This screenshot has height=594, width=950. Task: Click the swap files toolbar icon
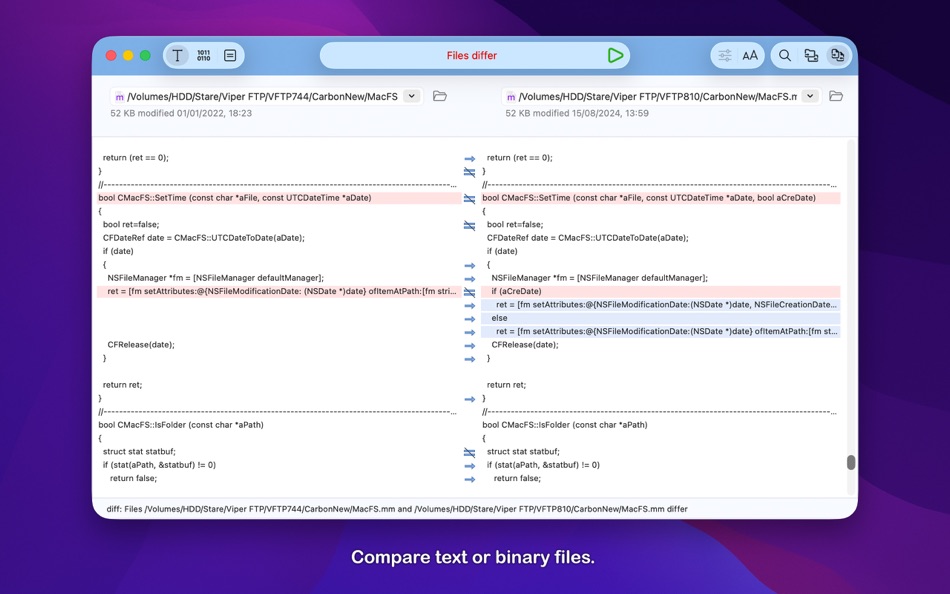[811, 55]
